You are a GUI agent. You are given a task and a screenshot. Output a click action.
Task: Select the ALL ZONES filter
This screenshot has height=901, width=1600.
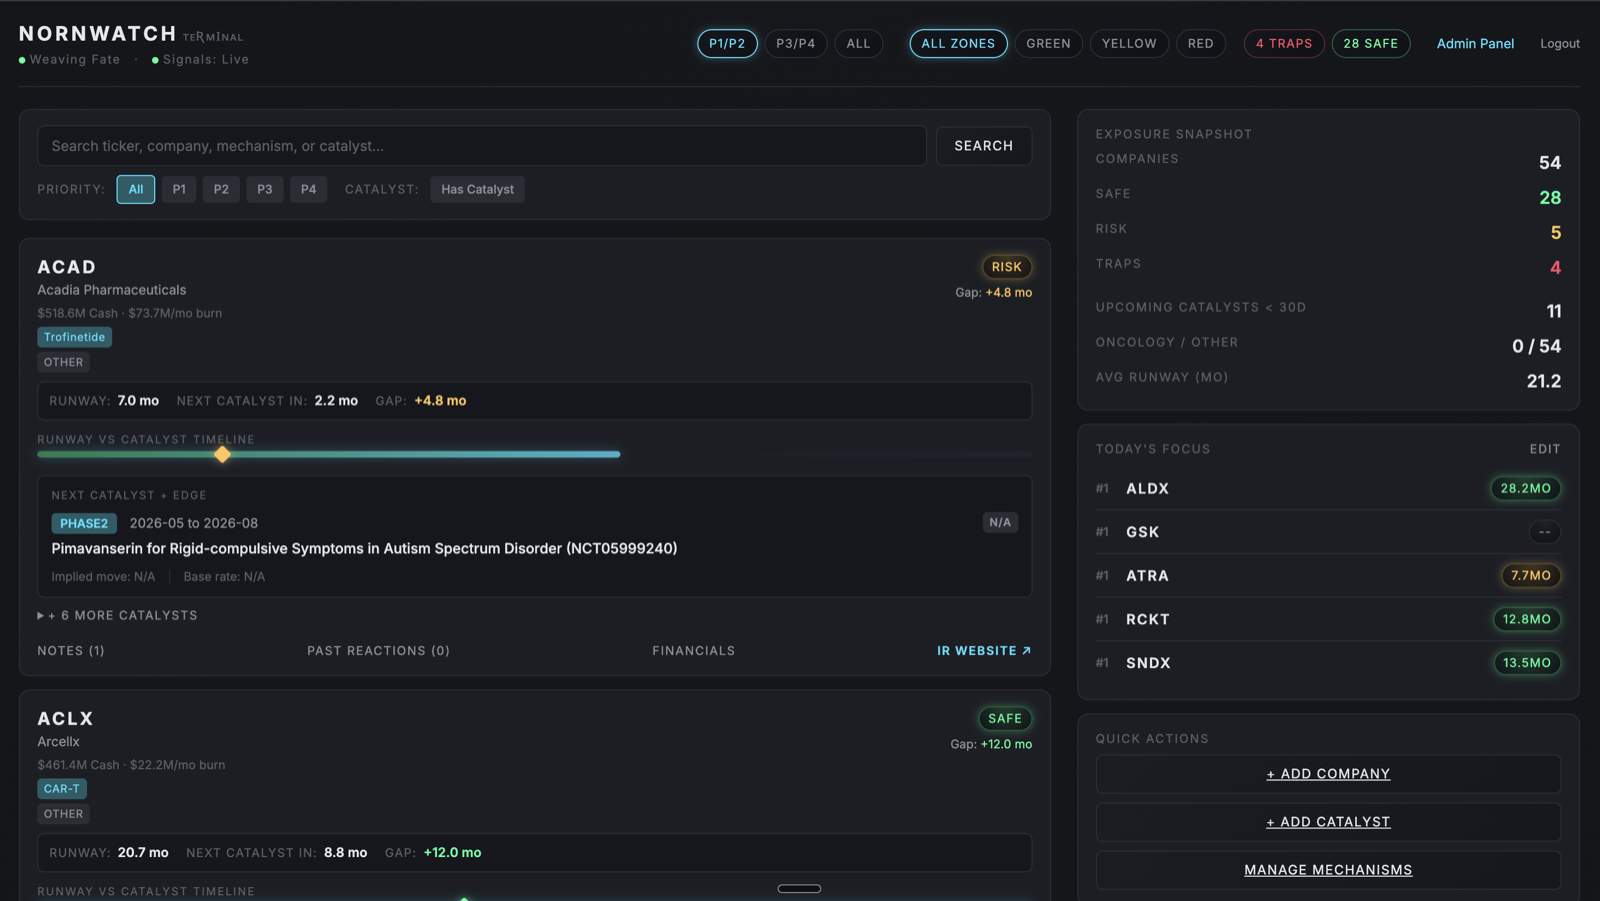click(958, 44)
